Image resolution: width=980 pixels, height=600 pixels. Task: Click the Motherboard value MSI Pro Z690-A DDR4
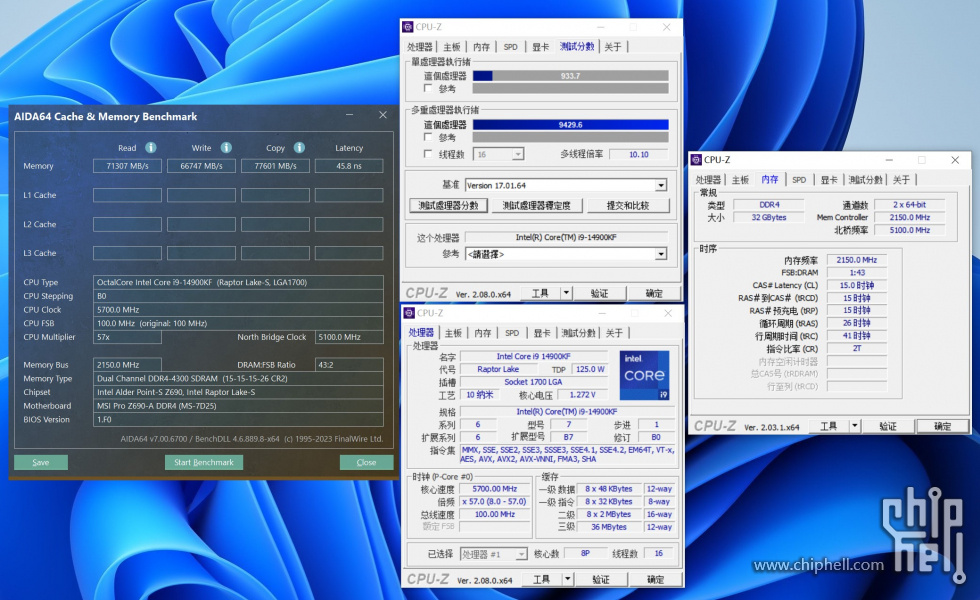tap(238, 406)
